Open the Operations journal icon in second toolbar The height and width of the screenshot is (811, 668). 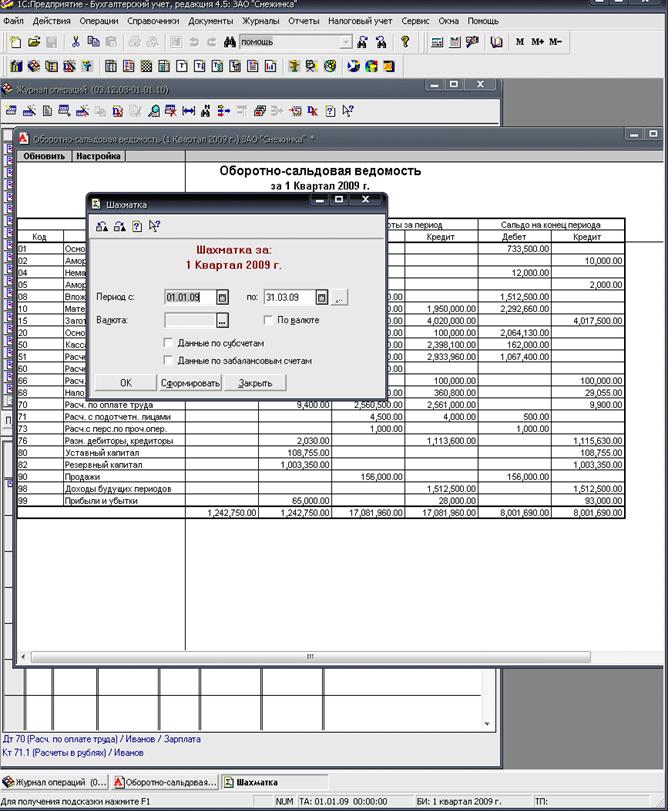point(34,66)
